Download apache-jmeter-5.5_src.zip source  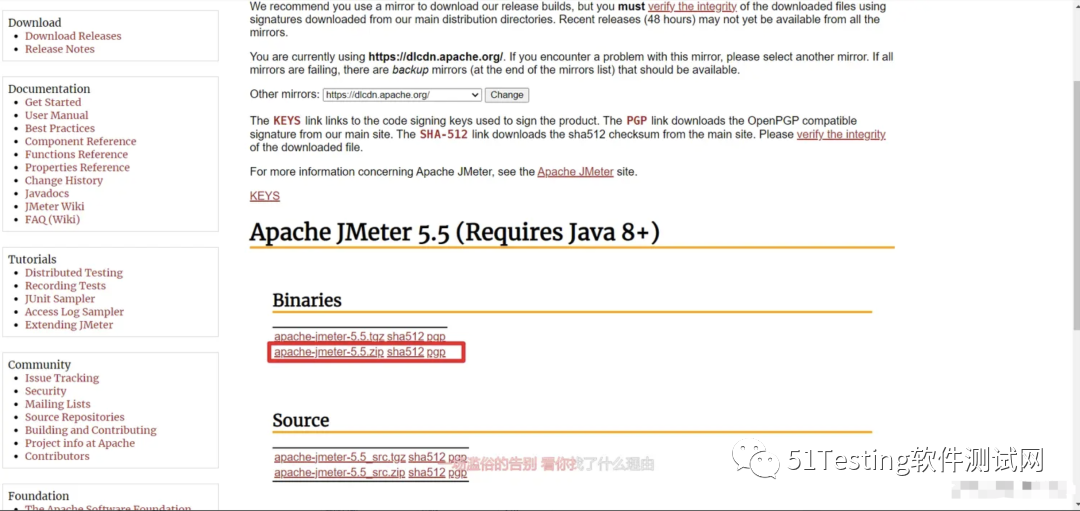pyautogui.click(x=340, y=473)
